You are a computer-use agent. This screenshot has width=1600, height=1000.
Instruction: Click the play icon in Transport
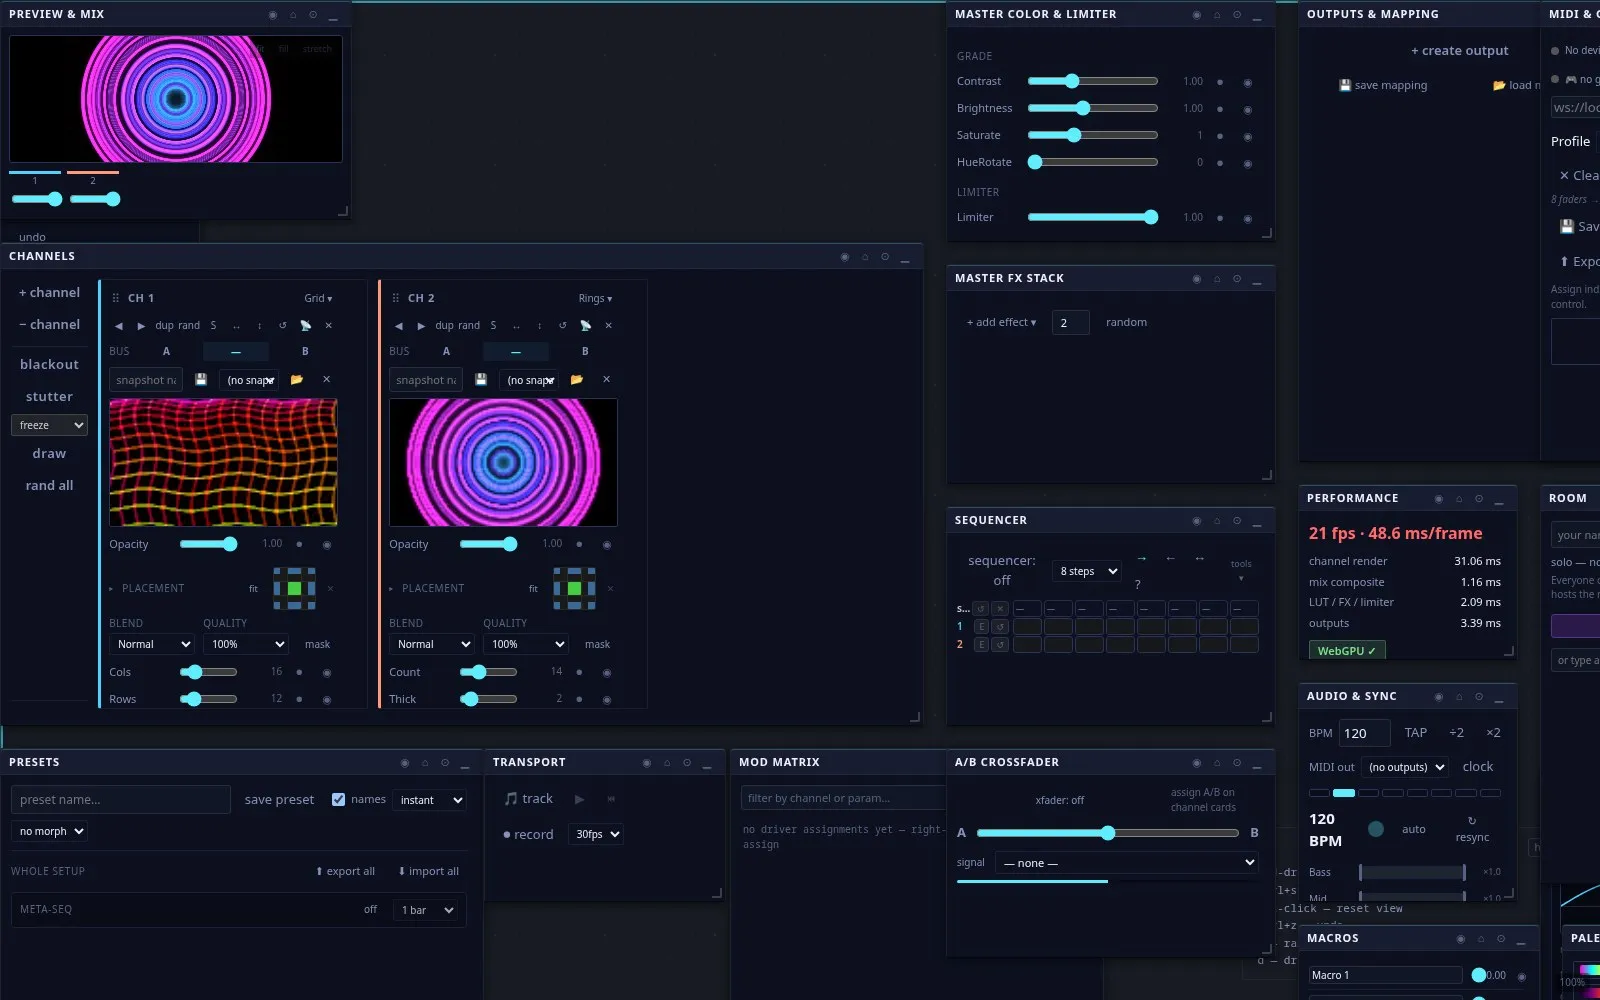click(579, 799)
